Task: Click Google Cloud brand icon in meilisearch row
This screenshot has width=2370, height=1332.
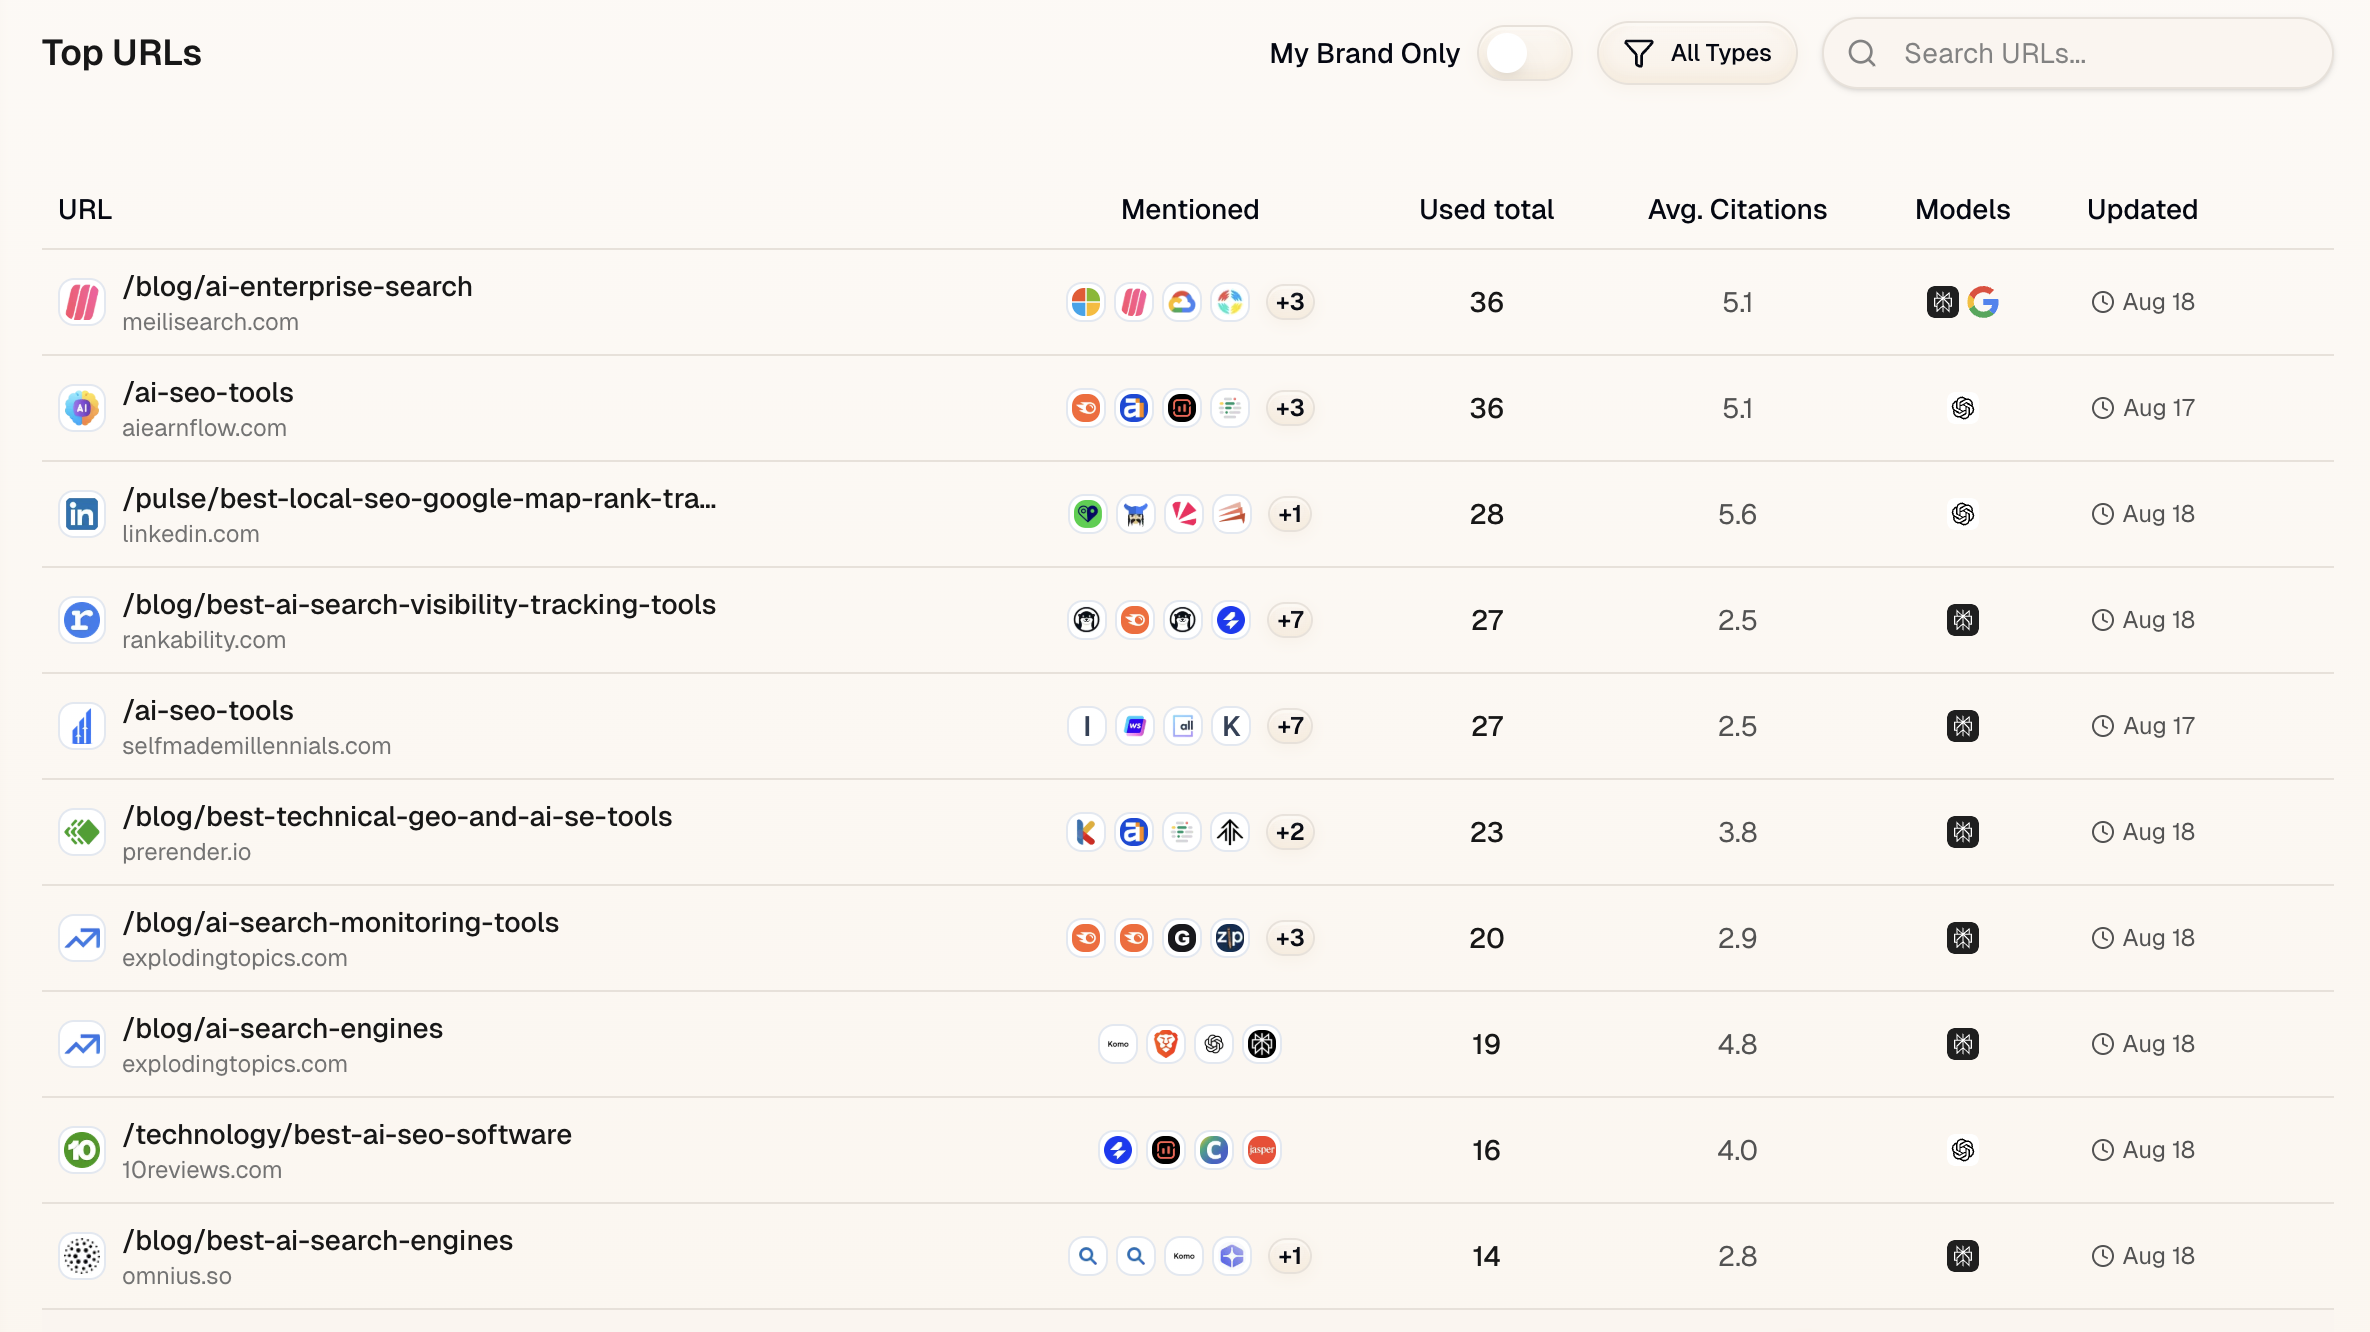Action: point(1182,302)
